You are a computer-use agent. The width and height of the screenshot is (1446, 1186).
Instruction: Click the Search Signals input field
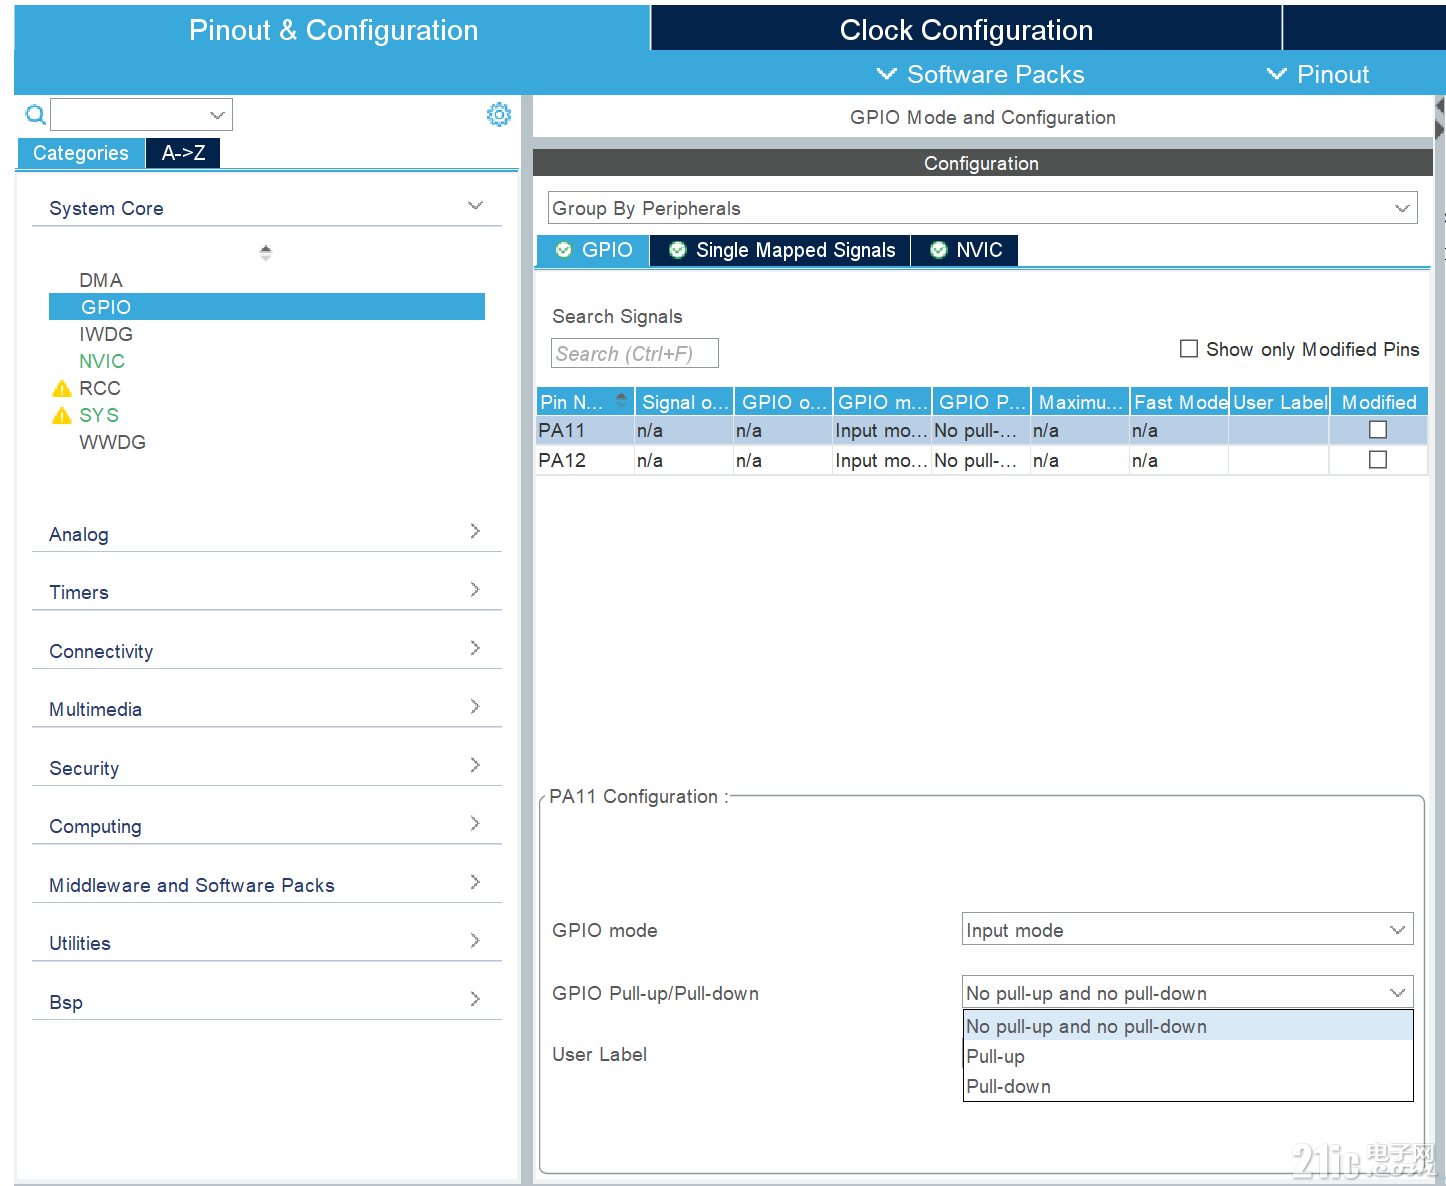click(x=635, y=353)
